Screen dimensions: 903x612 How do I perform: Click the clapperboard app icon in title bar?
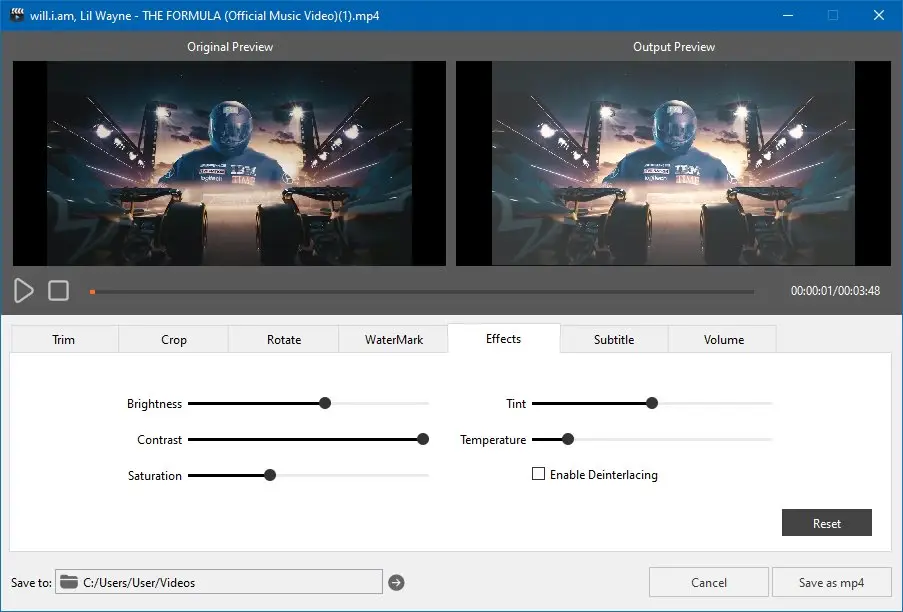(x=17, y=15)
